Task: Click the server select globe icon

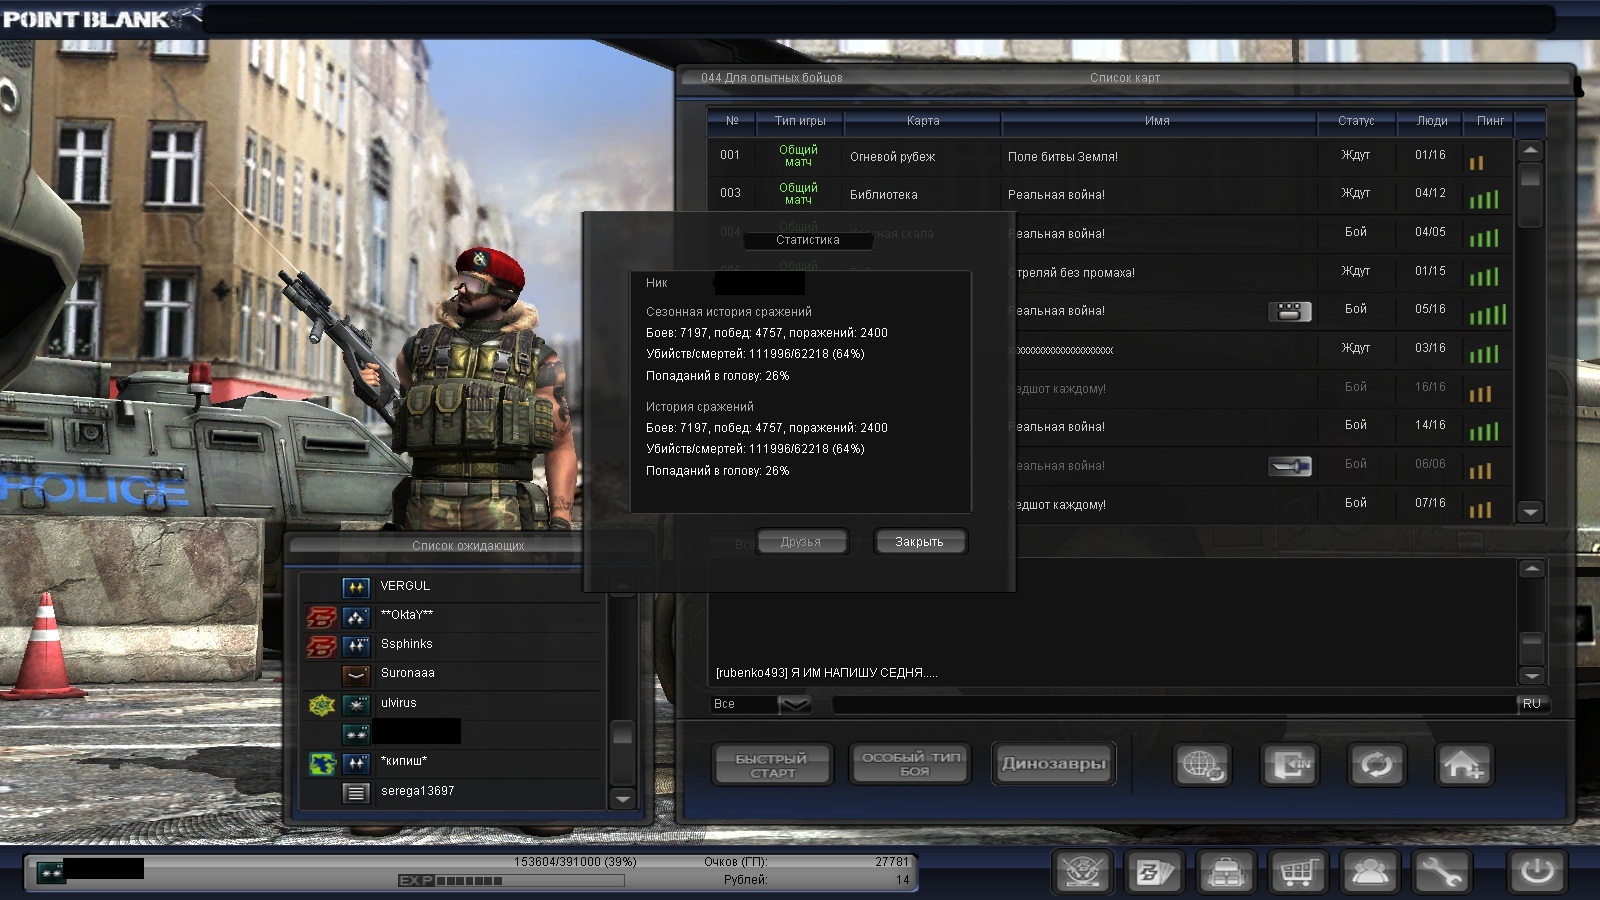Action: click(1201, 765)
